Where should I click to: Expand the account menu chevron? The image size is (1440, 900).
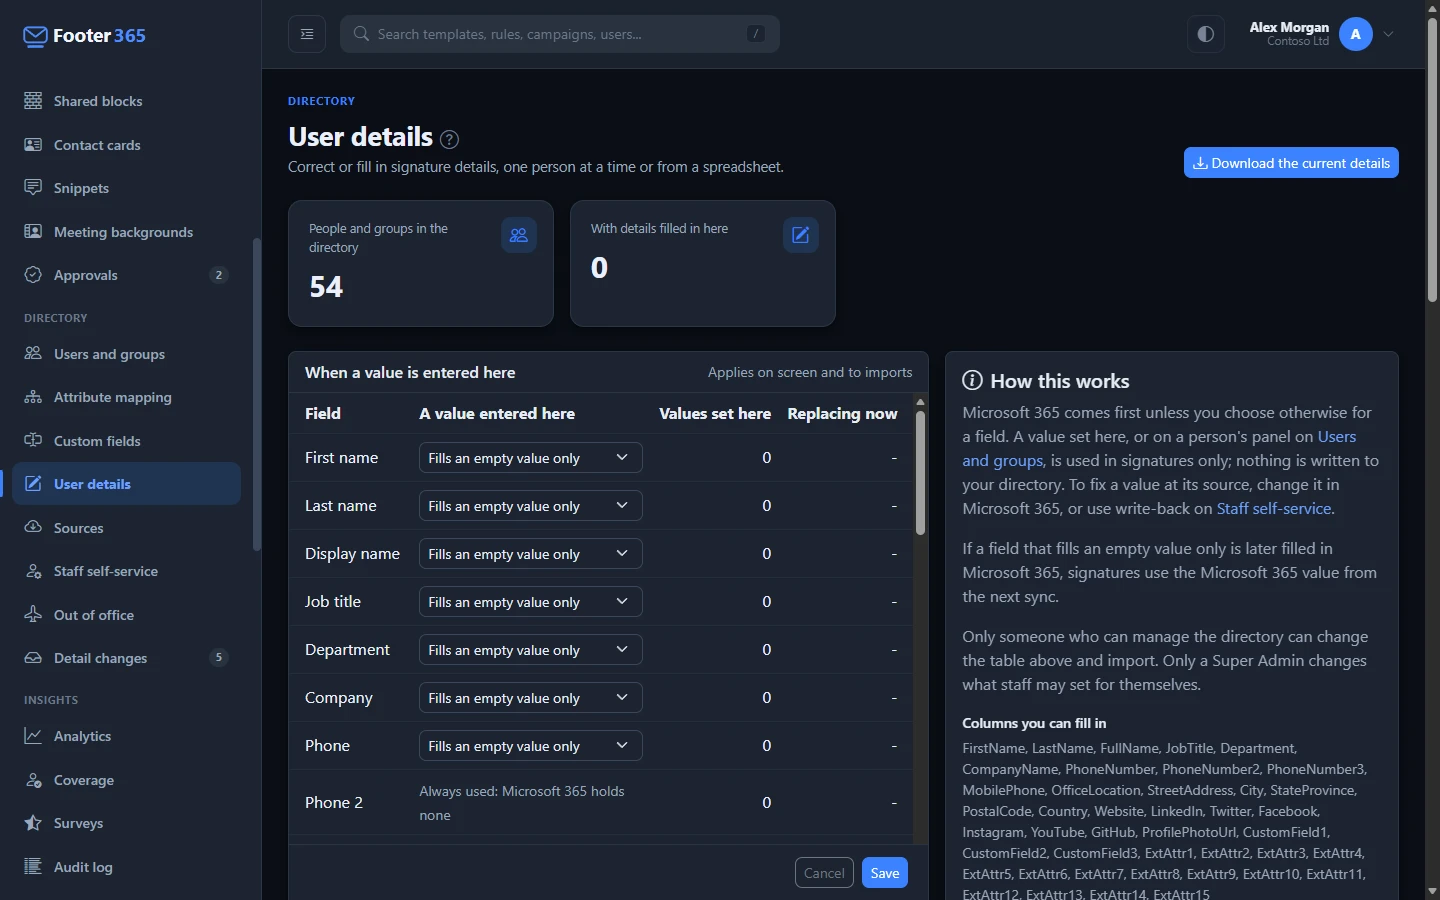point(1389,34)
